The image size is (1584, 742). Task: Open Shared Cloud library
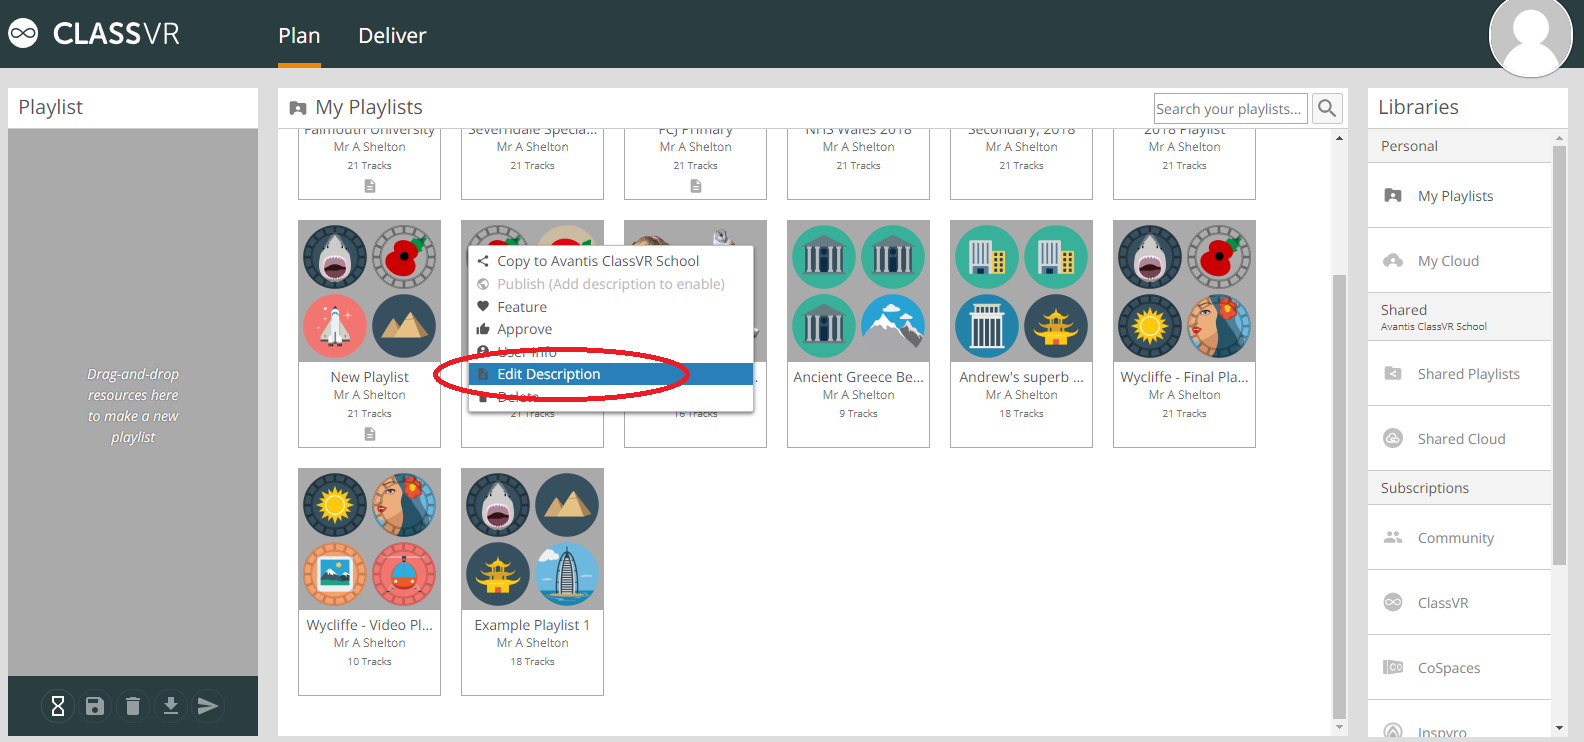click(1459, 438)
